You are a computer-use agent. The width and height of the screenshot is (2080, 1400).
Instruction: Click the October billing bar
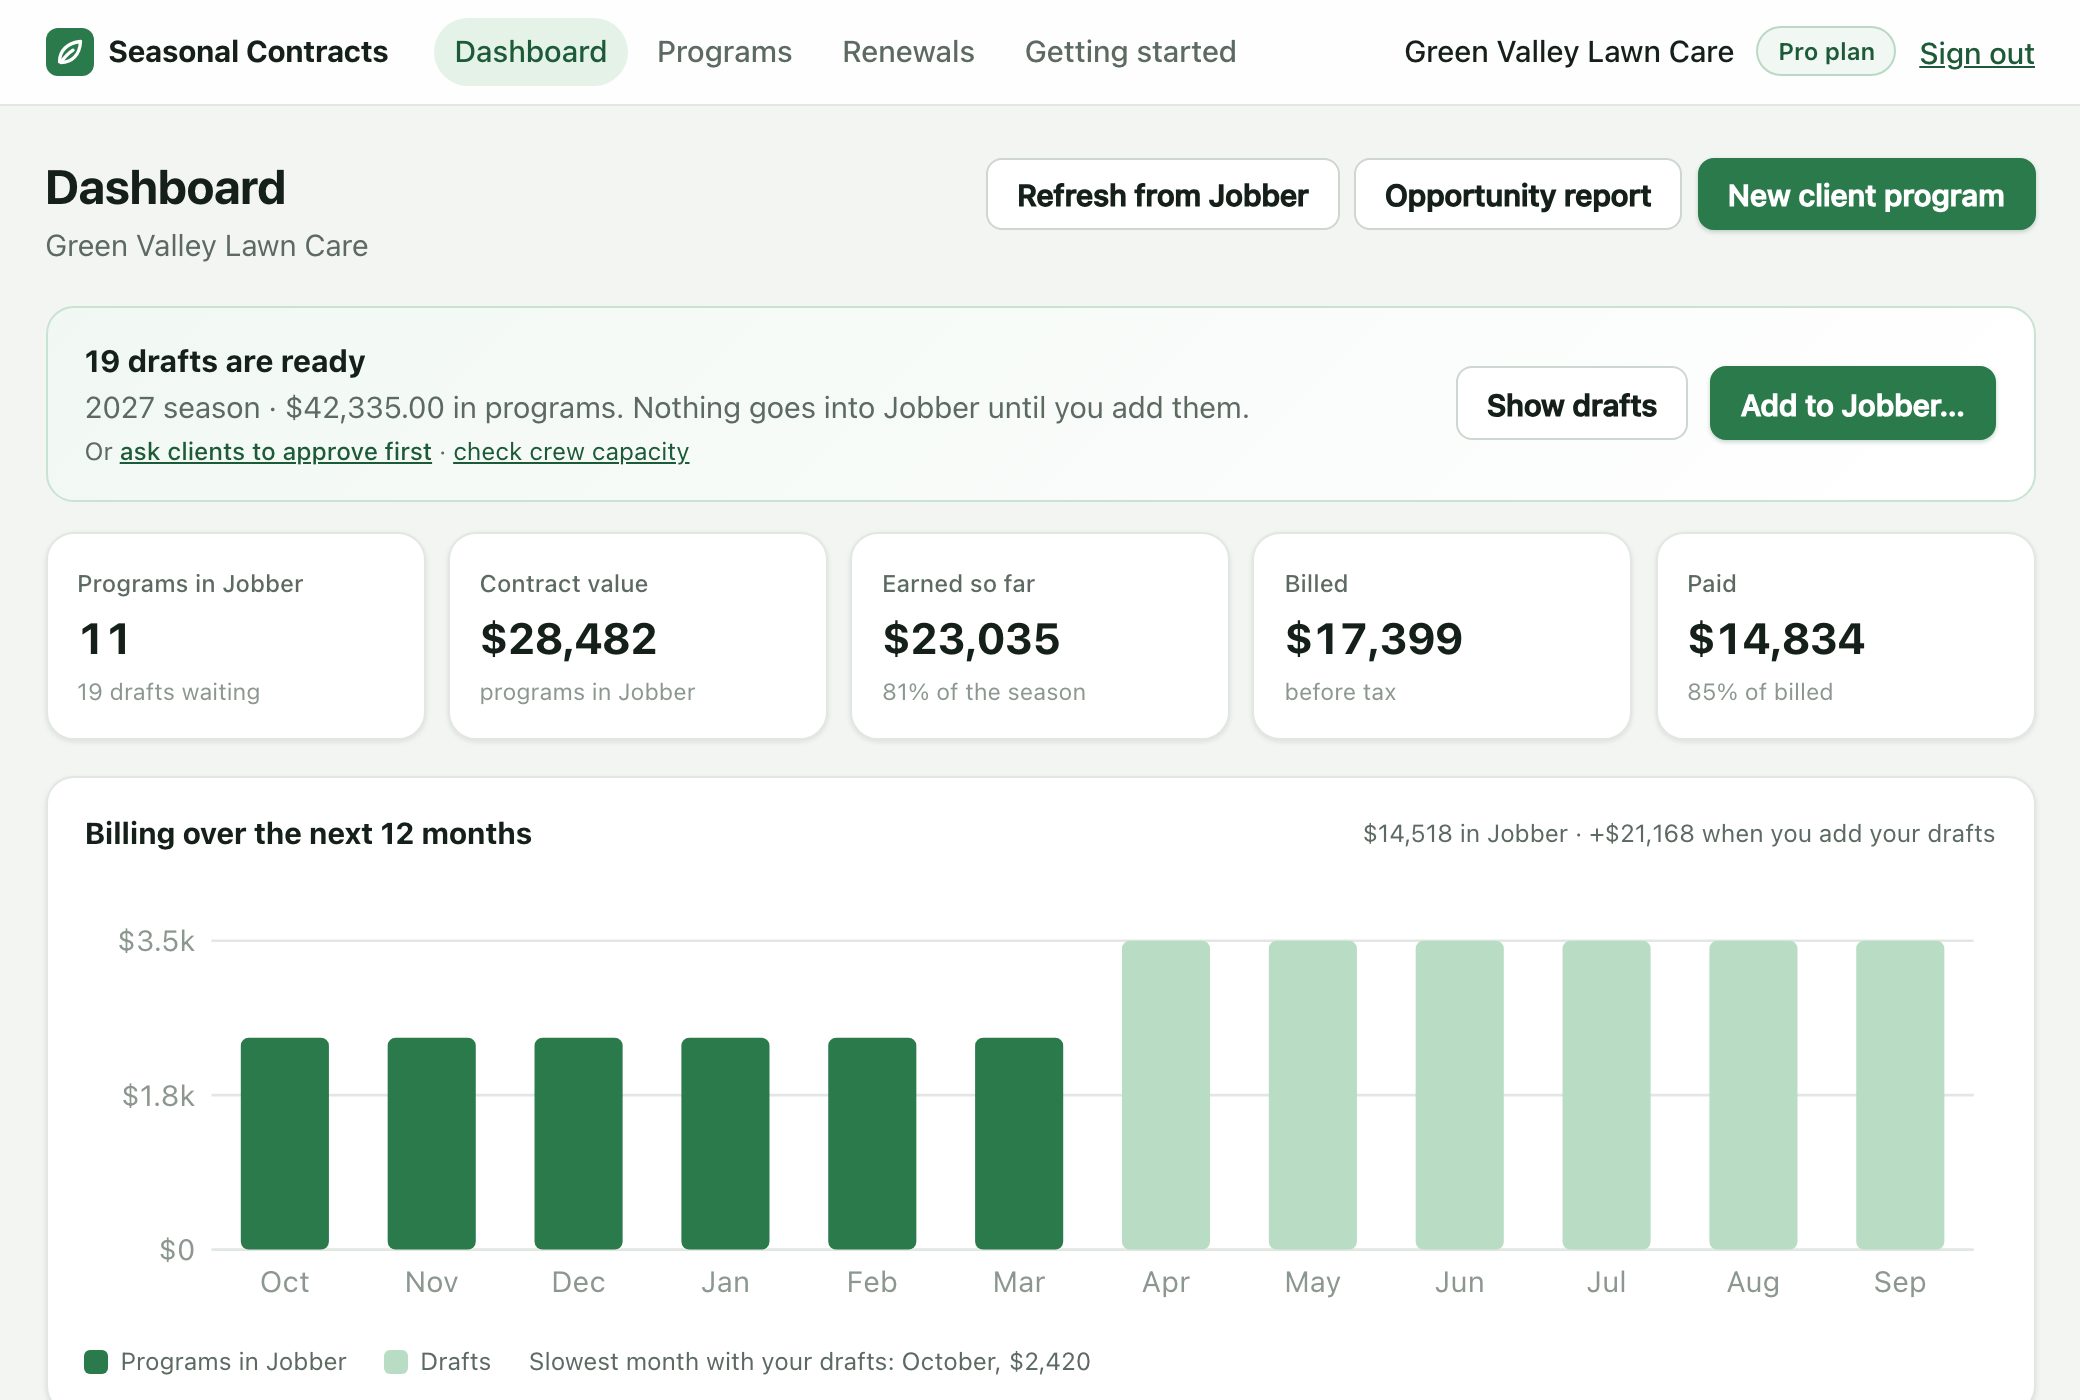(x=285, y=1143)
